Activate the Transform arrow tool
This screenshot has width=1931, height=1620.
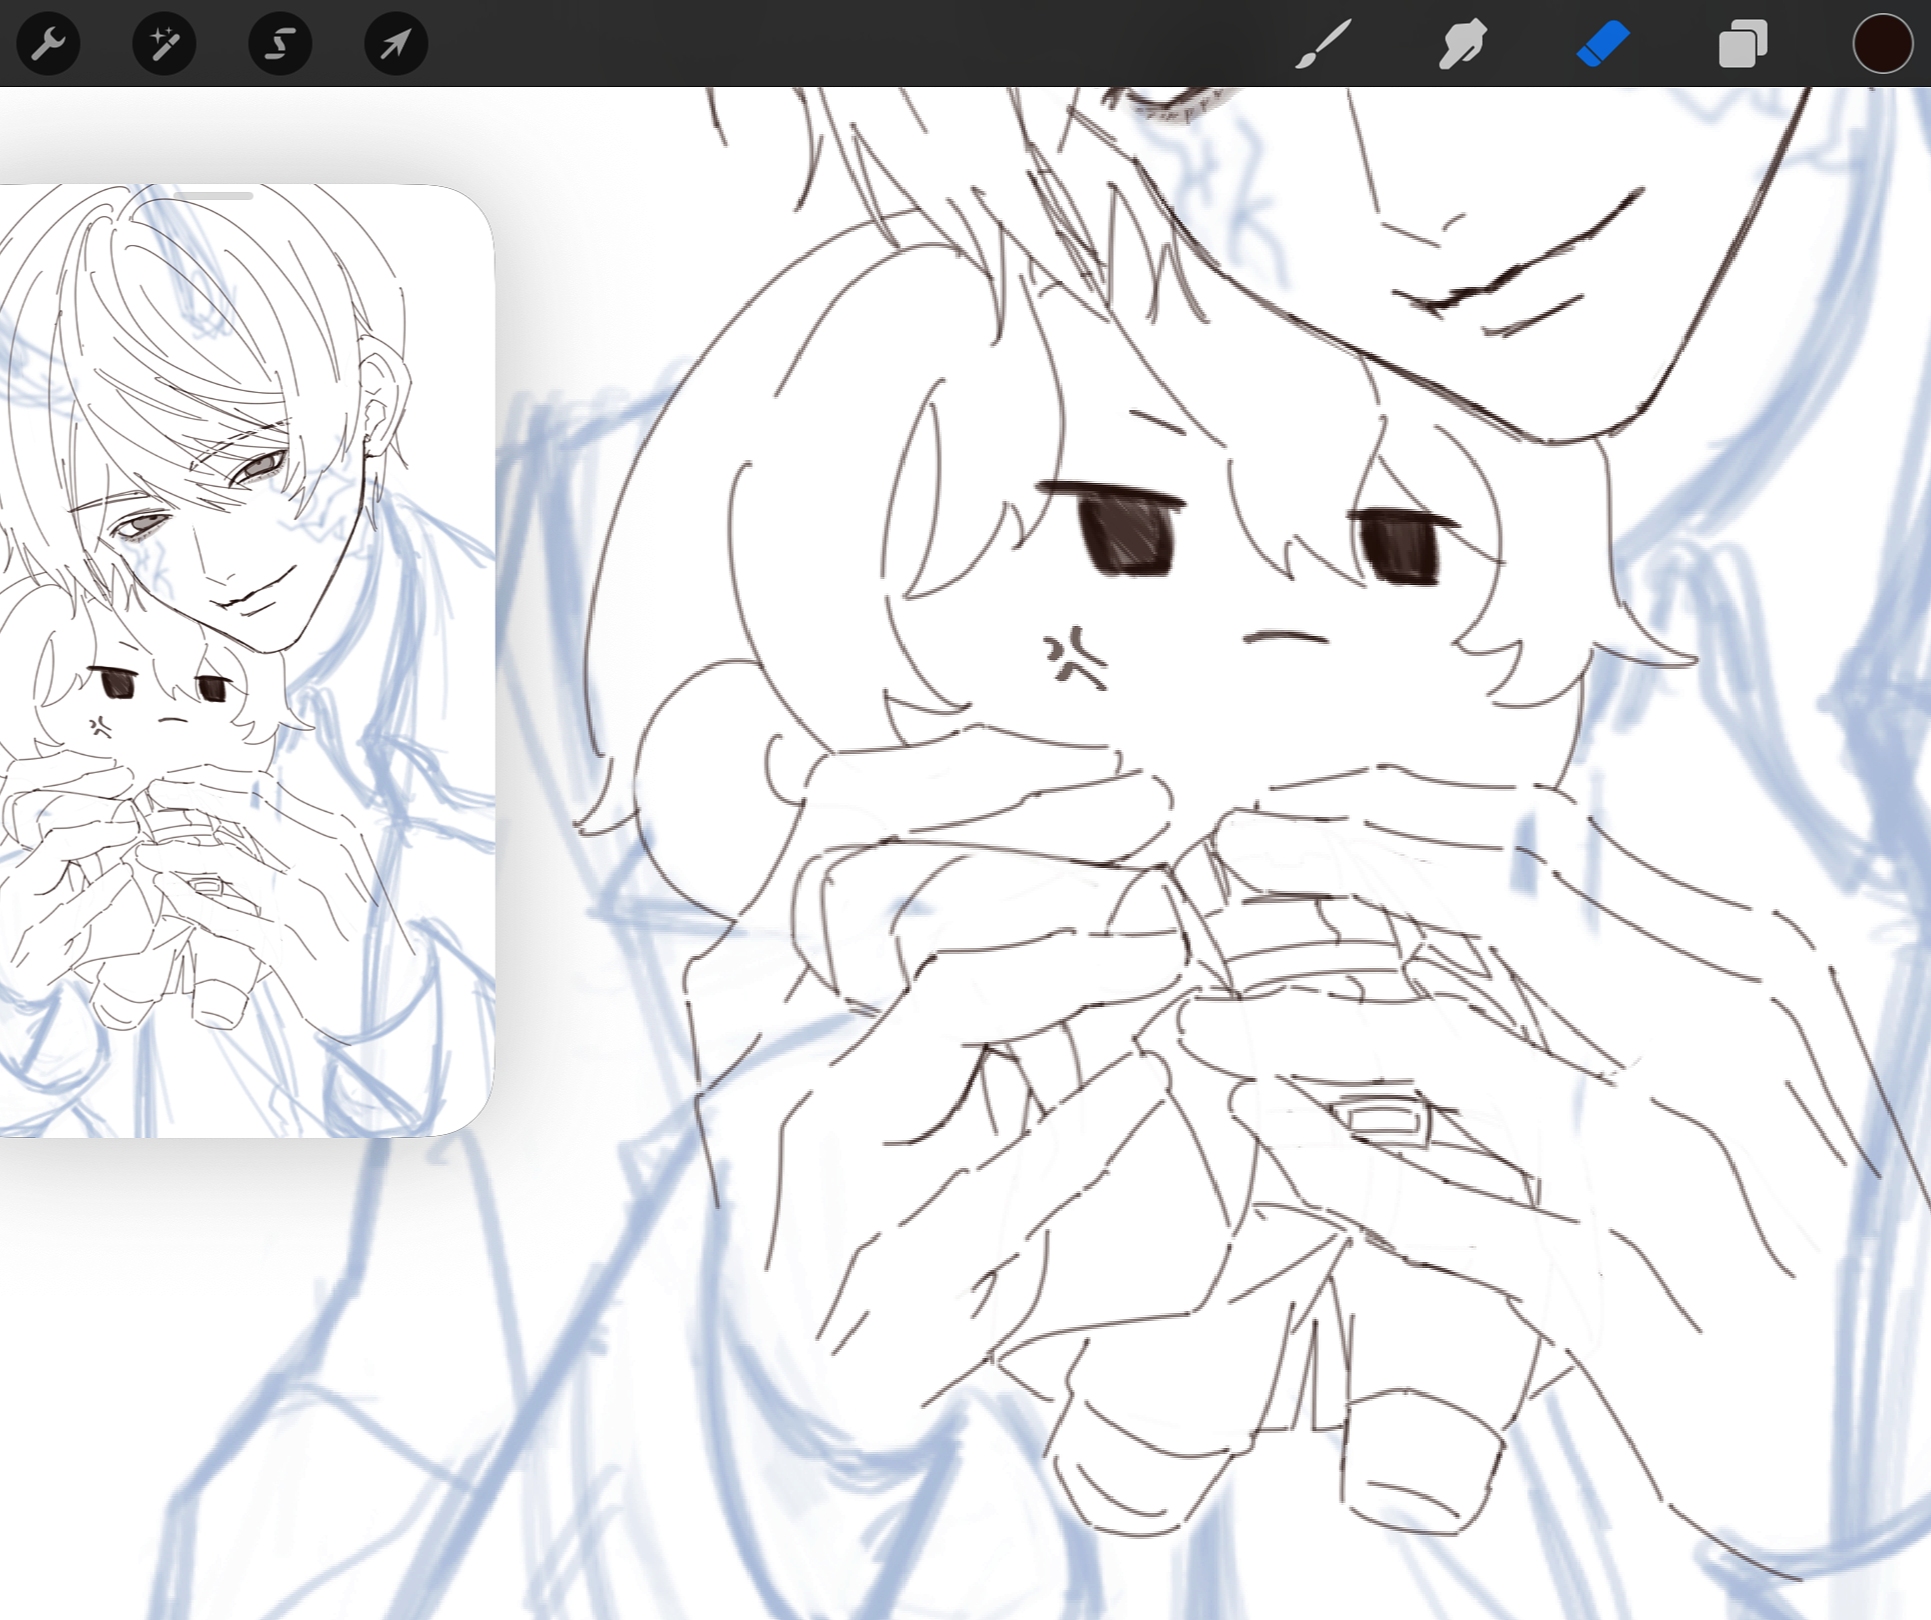396,44
